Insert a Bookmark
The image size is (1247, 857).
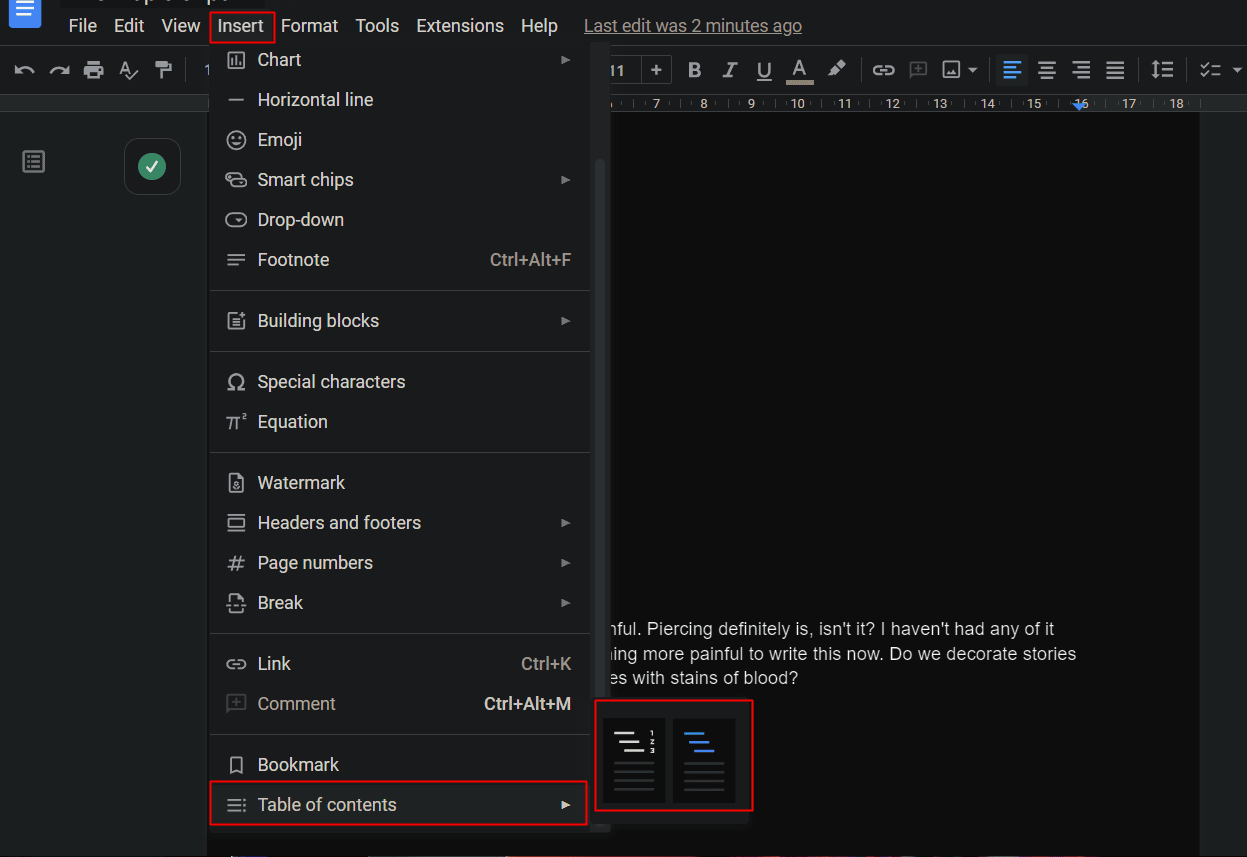400,765
